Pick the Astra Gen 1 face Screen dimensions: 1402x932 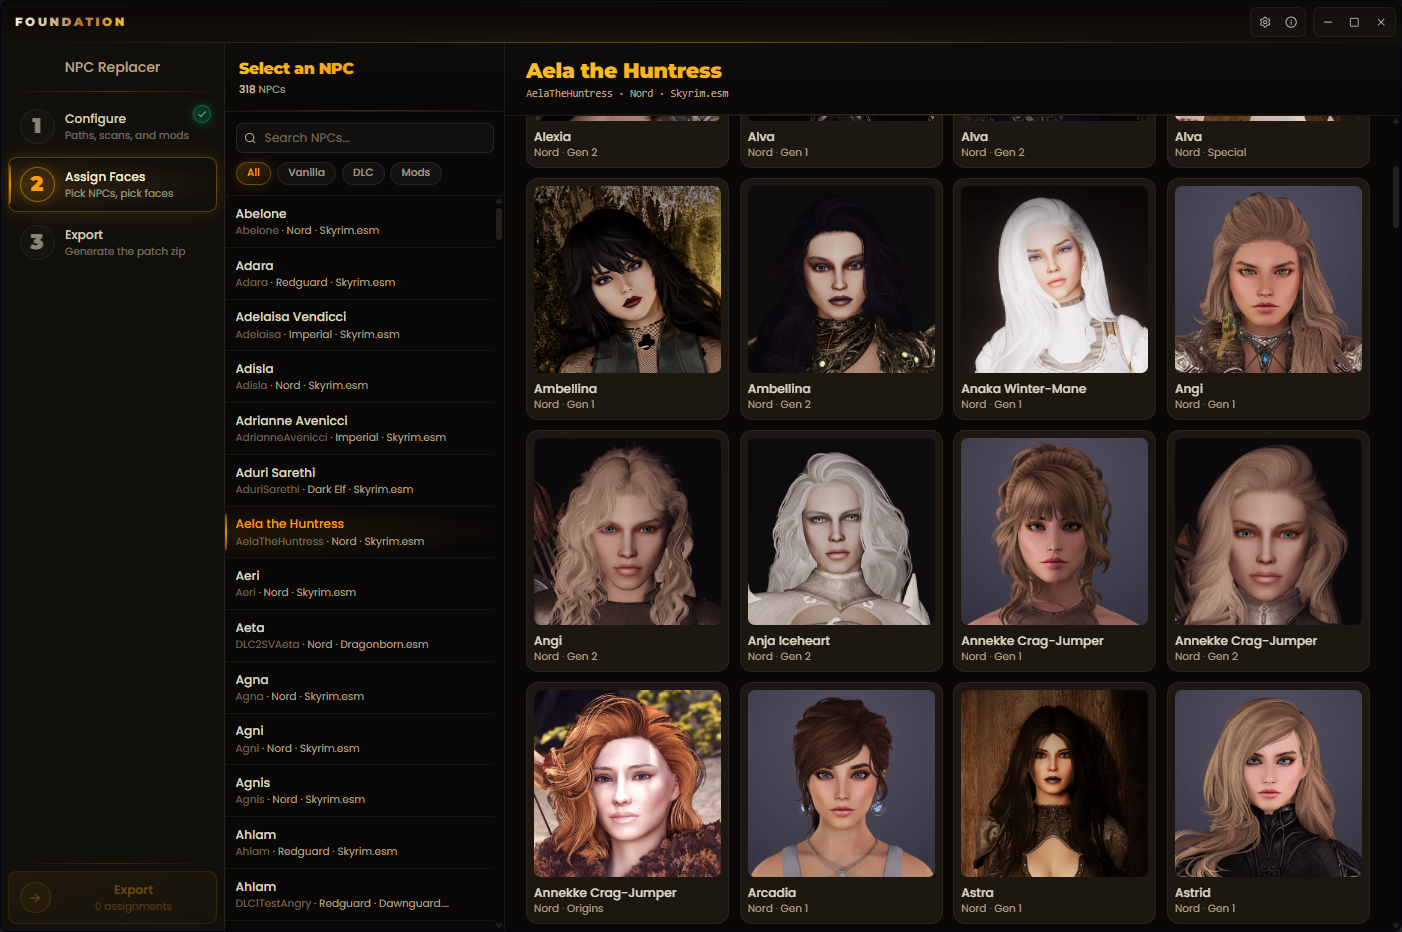pos(1054,803)
